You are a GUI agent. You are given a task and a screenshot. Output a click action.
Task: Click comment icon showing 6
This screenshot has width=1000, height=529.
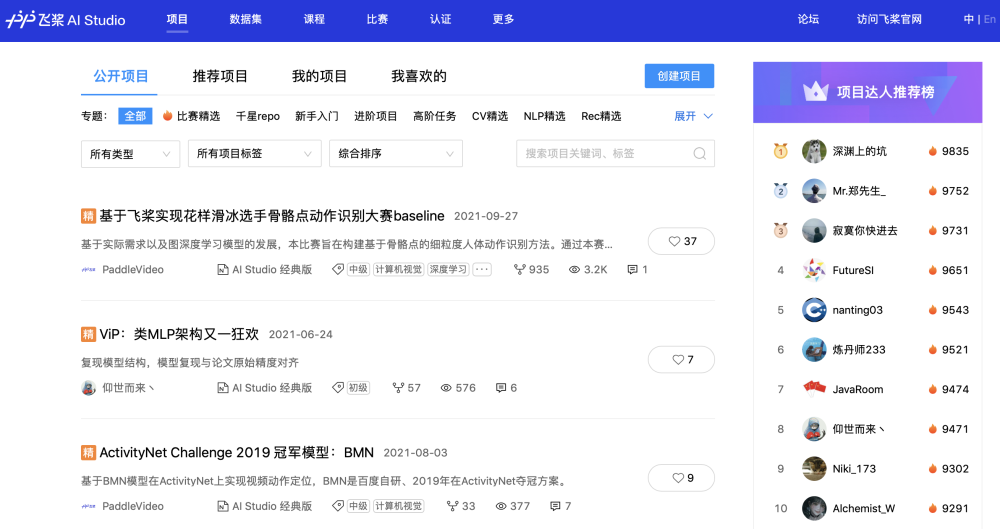[x=501, y=387]
